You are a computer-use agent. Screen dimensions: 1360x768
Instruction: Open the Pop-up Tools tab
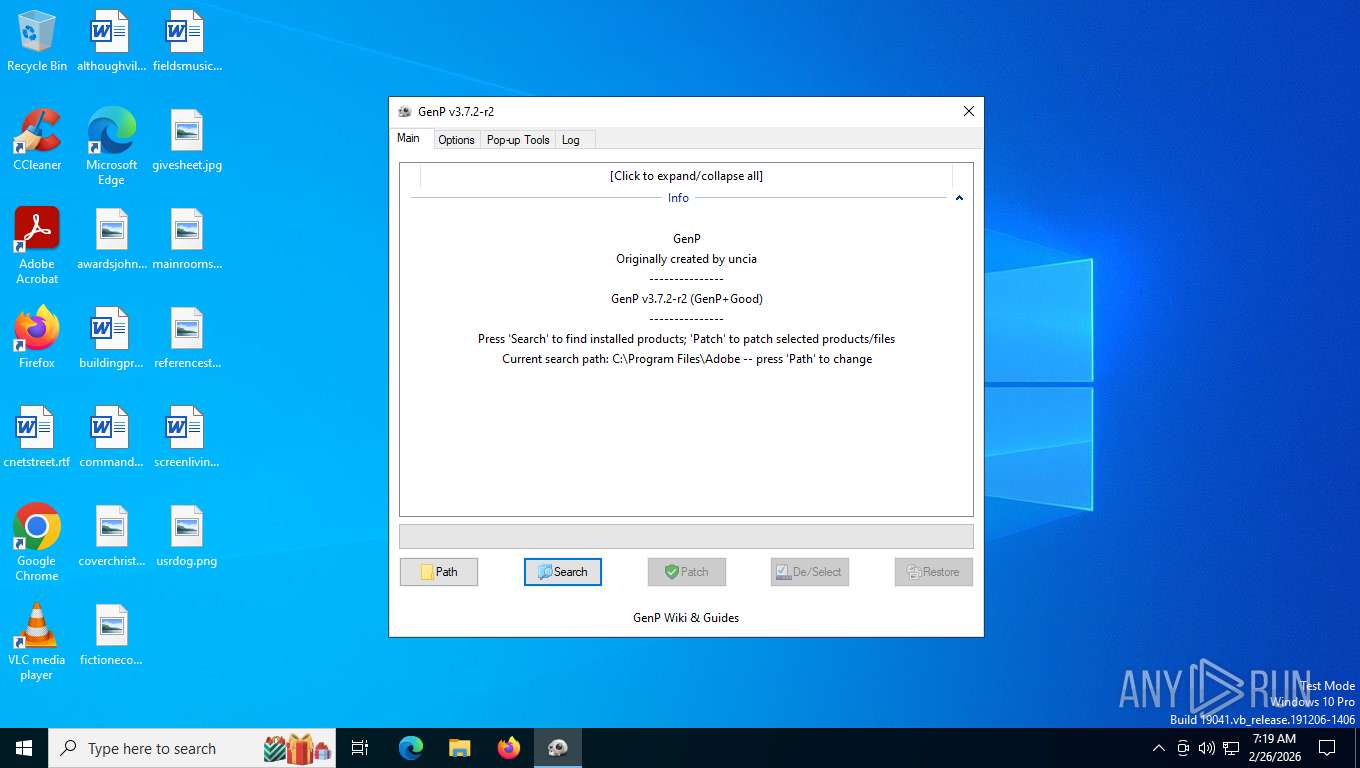coord(518,140)
